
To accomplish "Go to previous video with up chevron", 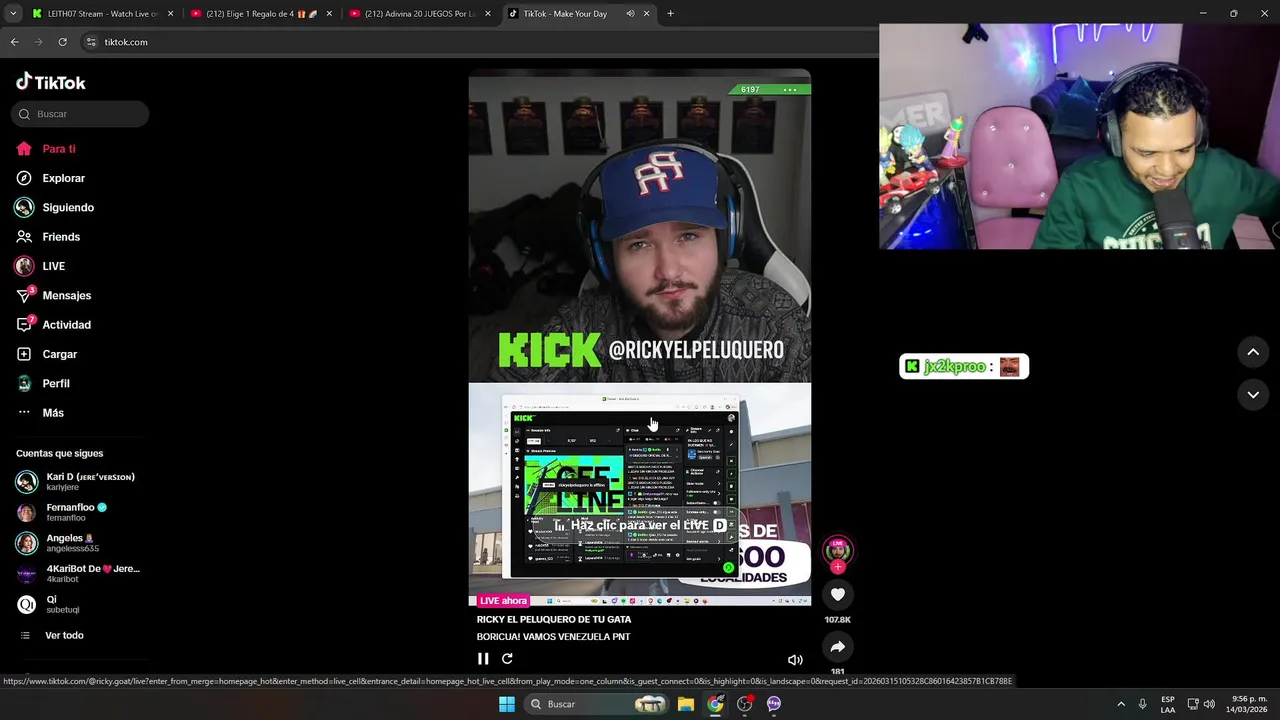I will (1253, 352).
